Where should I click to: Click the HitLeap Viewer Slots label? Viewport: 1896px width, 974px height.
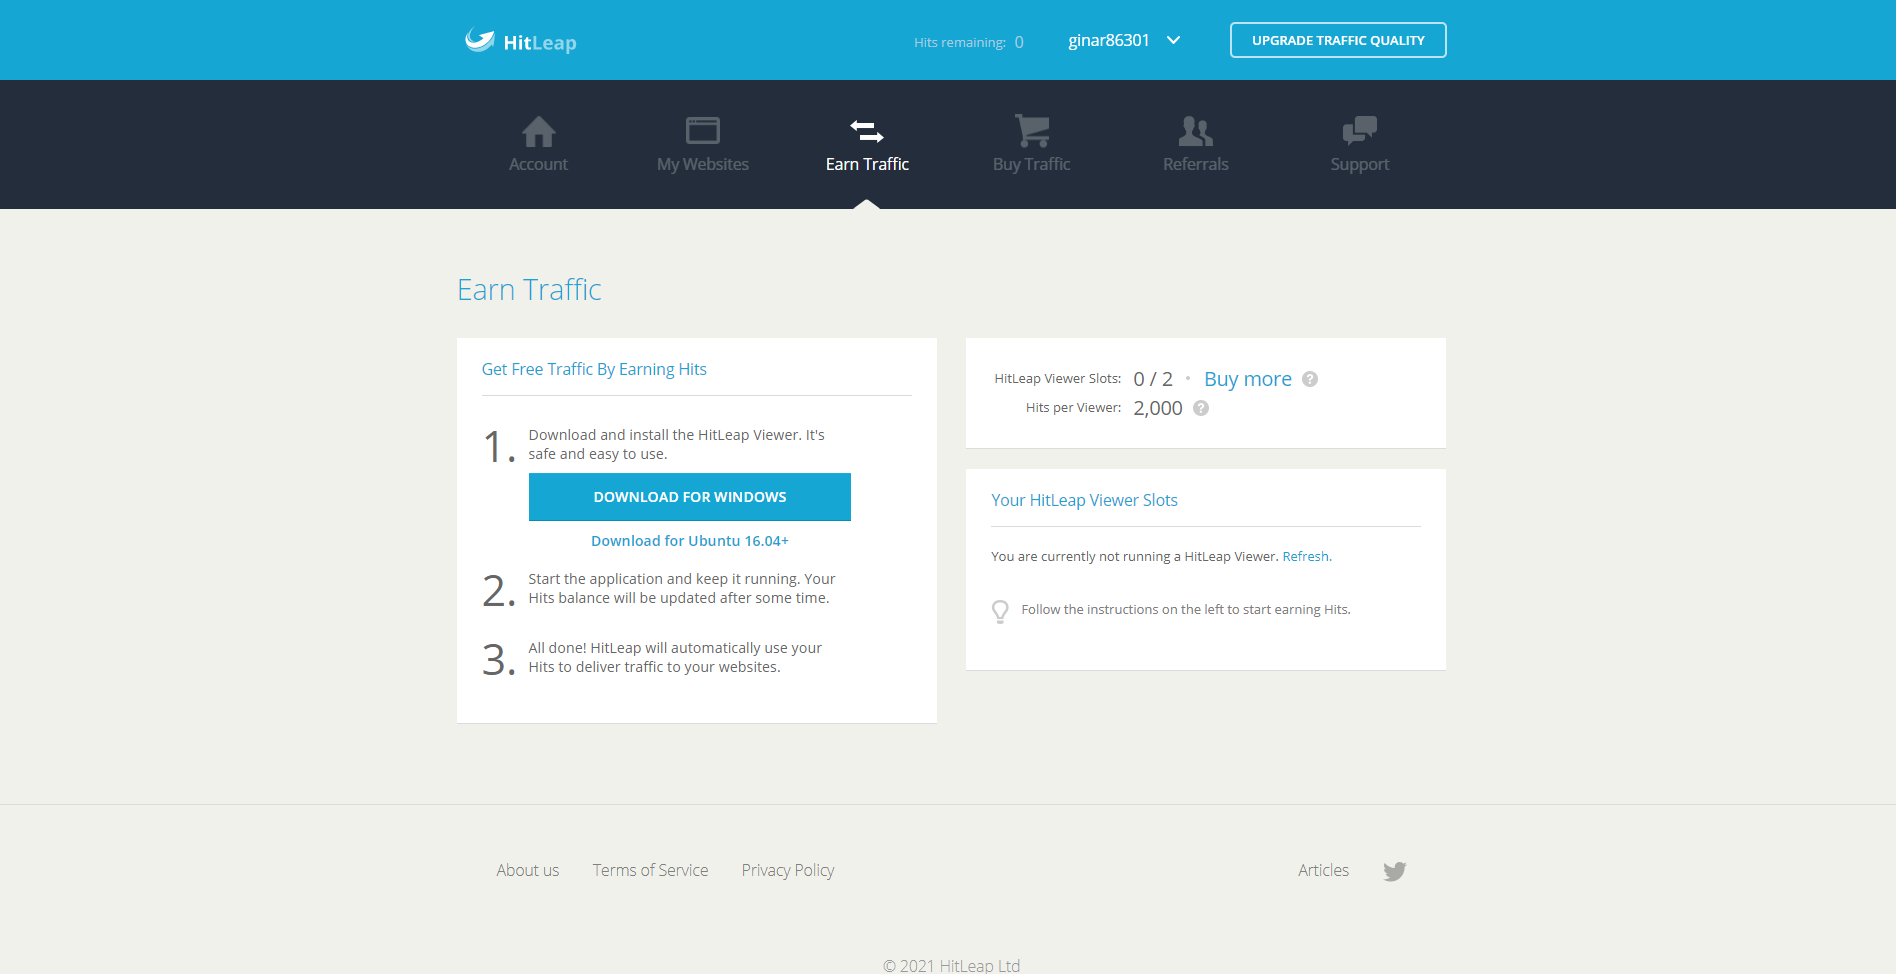(x=1058, y=379)
